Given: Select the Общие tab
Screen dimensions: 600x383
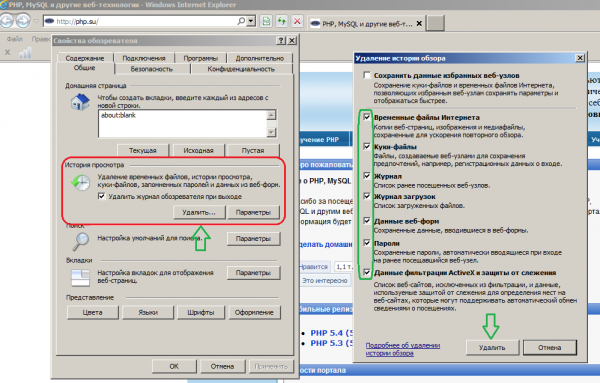Looking at the screenshot, I should (x=85, y=68).
